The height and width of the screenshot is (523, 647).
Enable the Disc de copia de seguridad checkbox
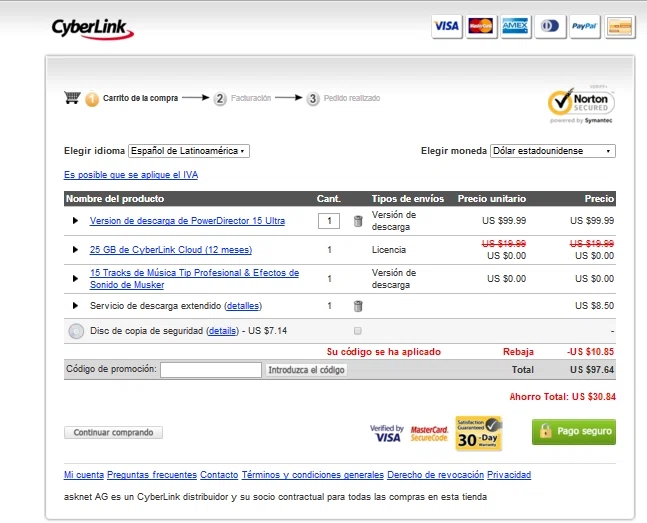[x=358, y=331]
